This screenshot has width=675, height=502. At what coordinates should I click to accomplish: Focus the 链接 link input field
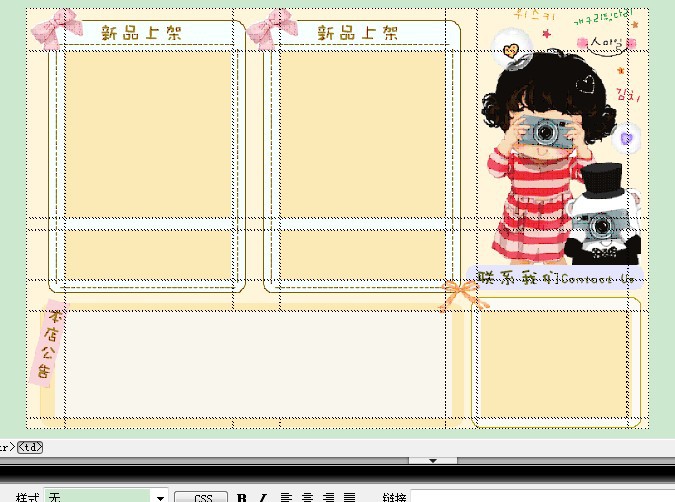point(542,496)
